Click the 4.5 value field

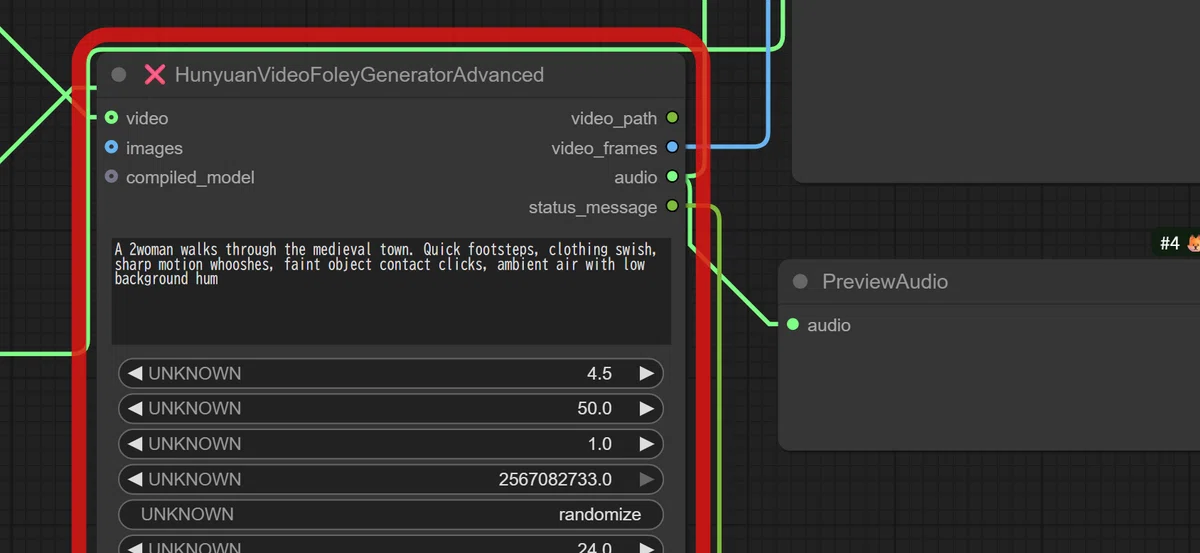(391, 373)
